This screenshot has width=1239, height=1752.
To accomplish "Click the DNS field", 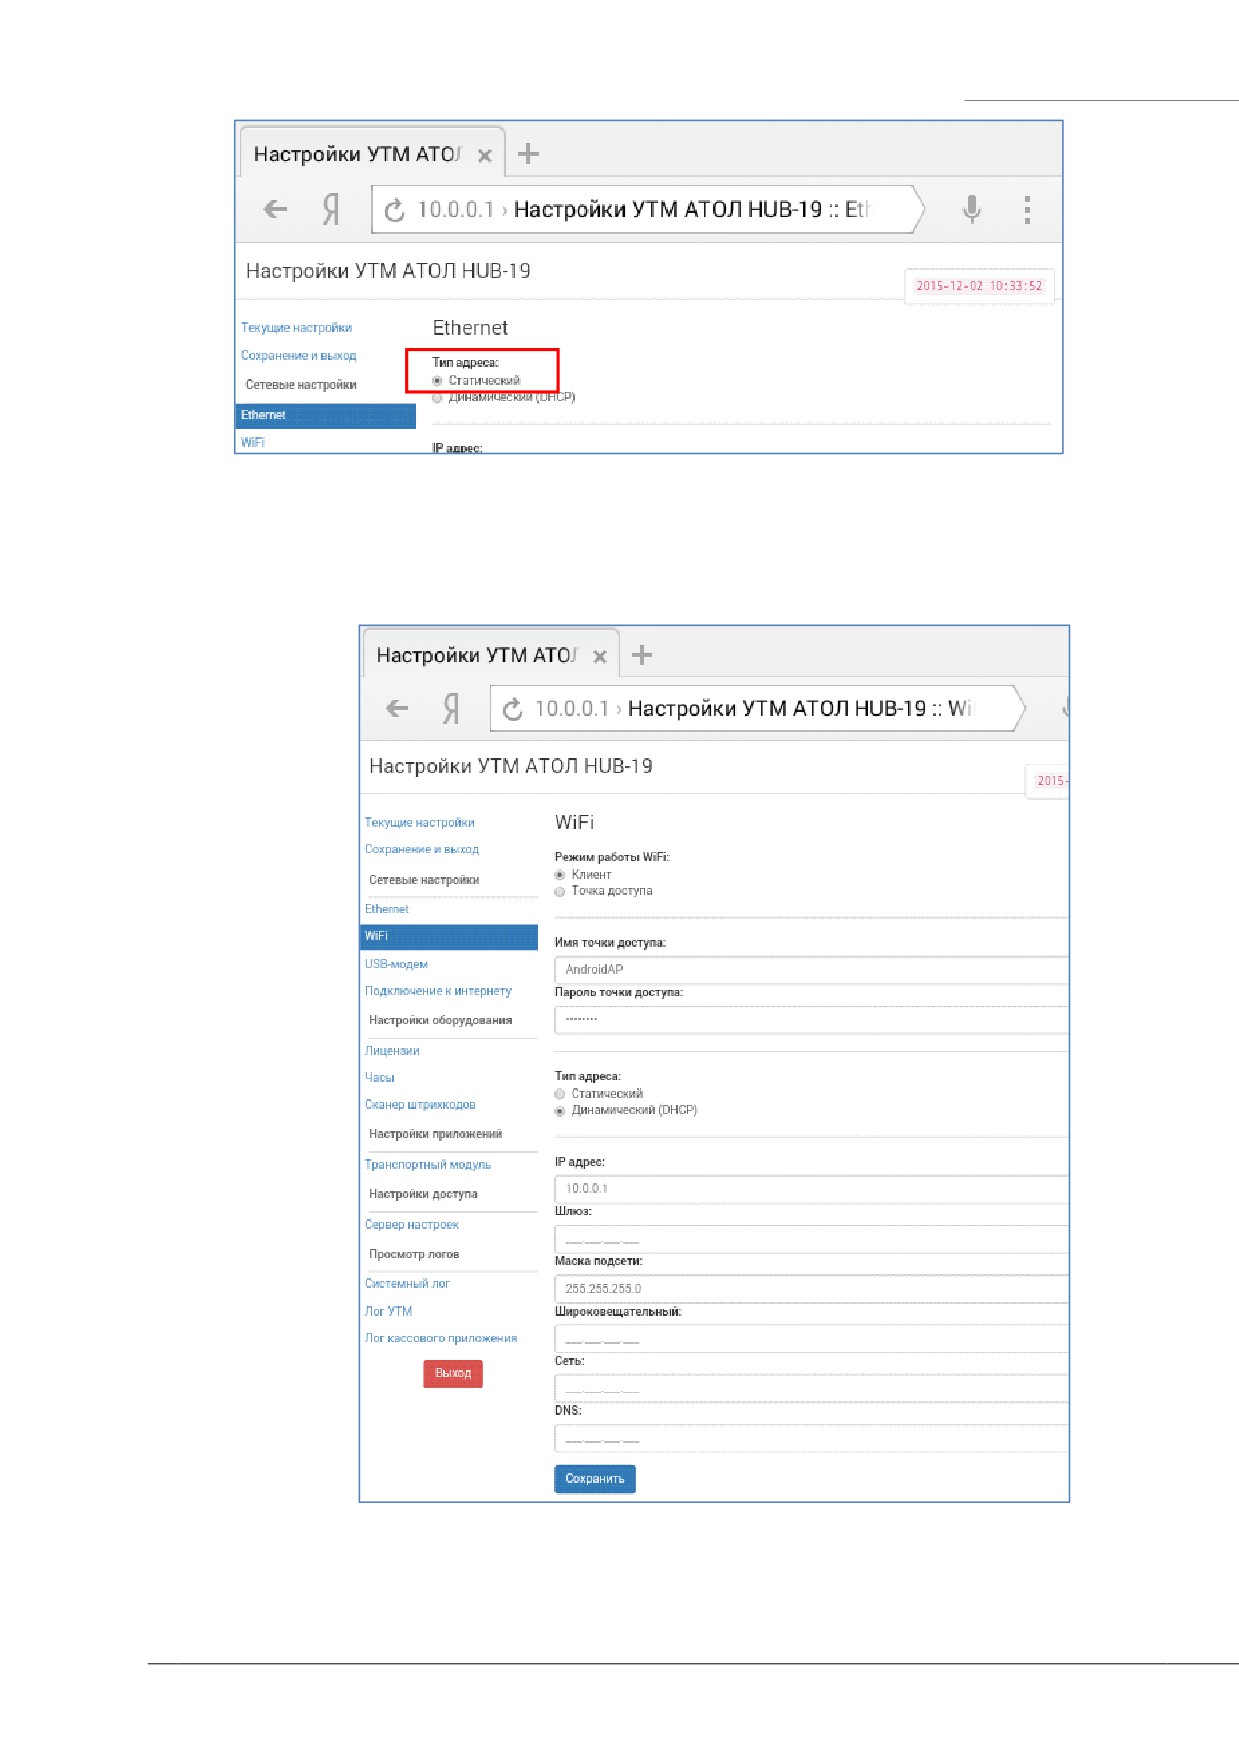I will pyautogui.click(x=811, y=1438).
